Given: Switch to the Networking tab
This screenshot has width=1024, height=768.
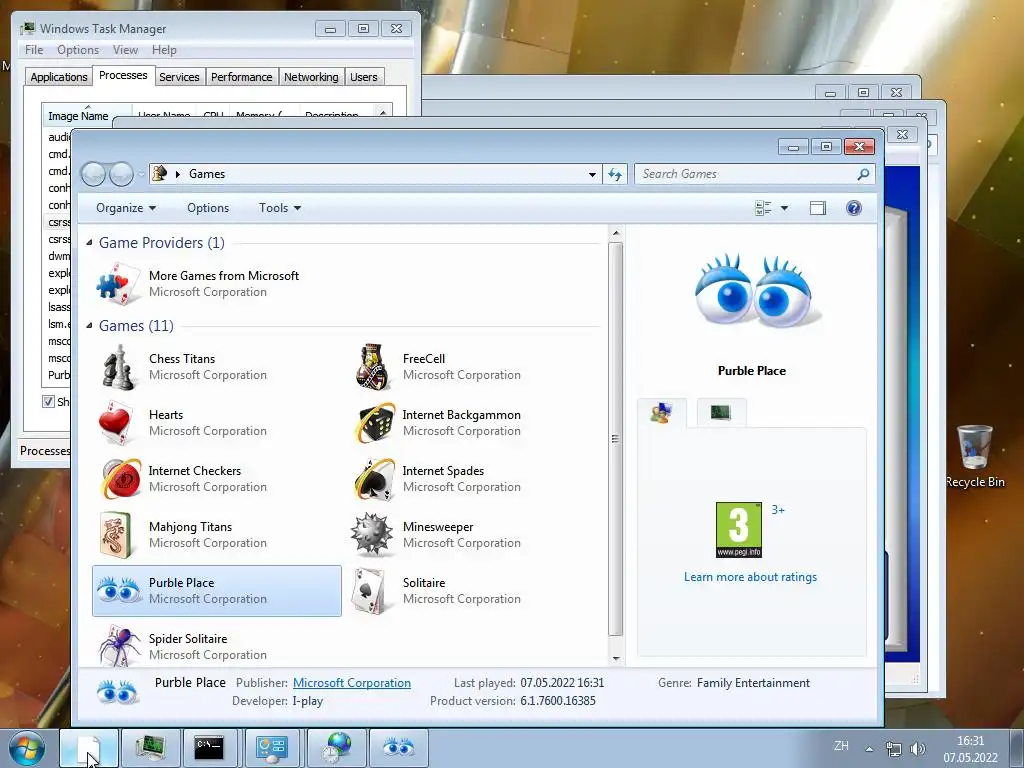Looking at the screenshot, I should tap(311, 77).
